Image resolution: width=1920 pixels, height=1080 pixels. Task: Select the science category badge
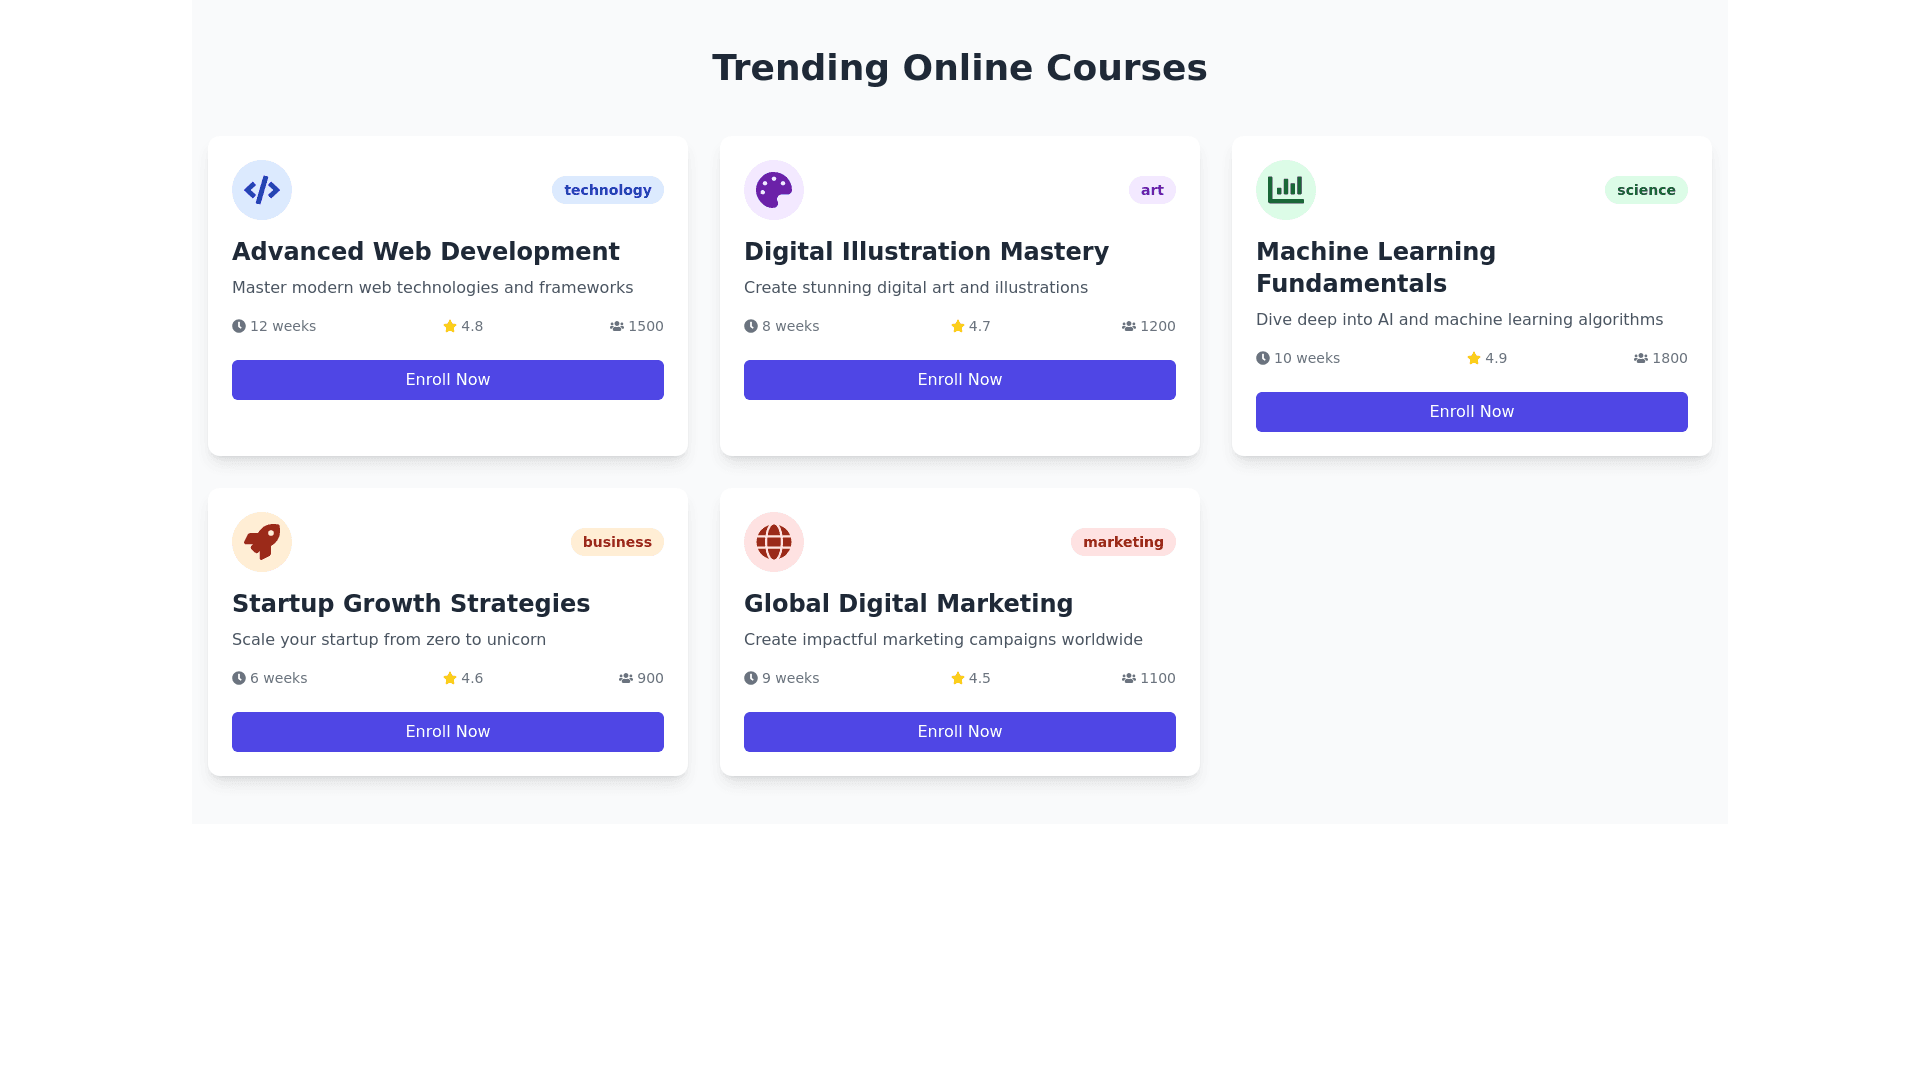click(1646, 190)
